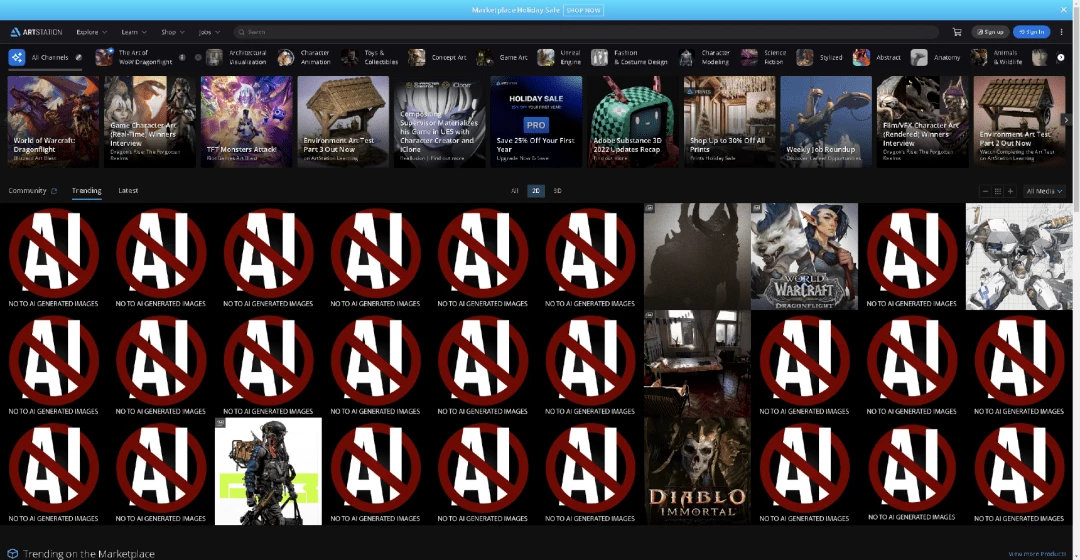
Task: Close the Marketplace Holiday Sale banner
Action: coord(1063,10)
